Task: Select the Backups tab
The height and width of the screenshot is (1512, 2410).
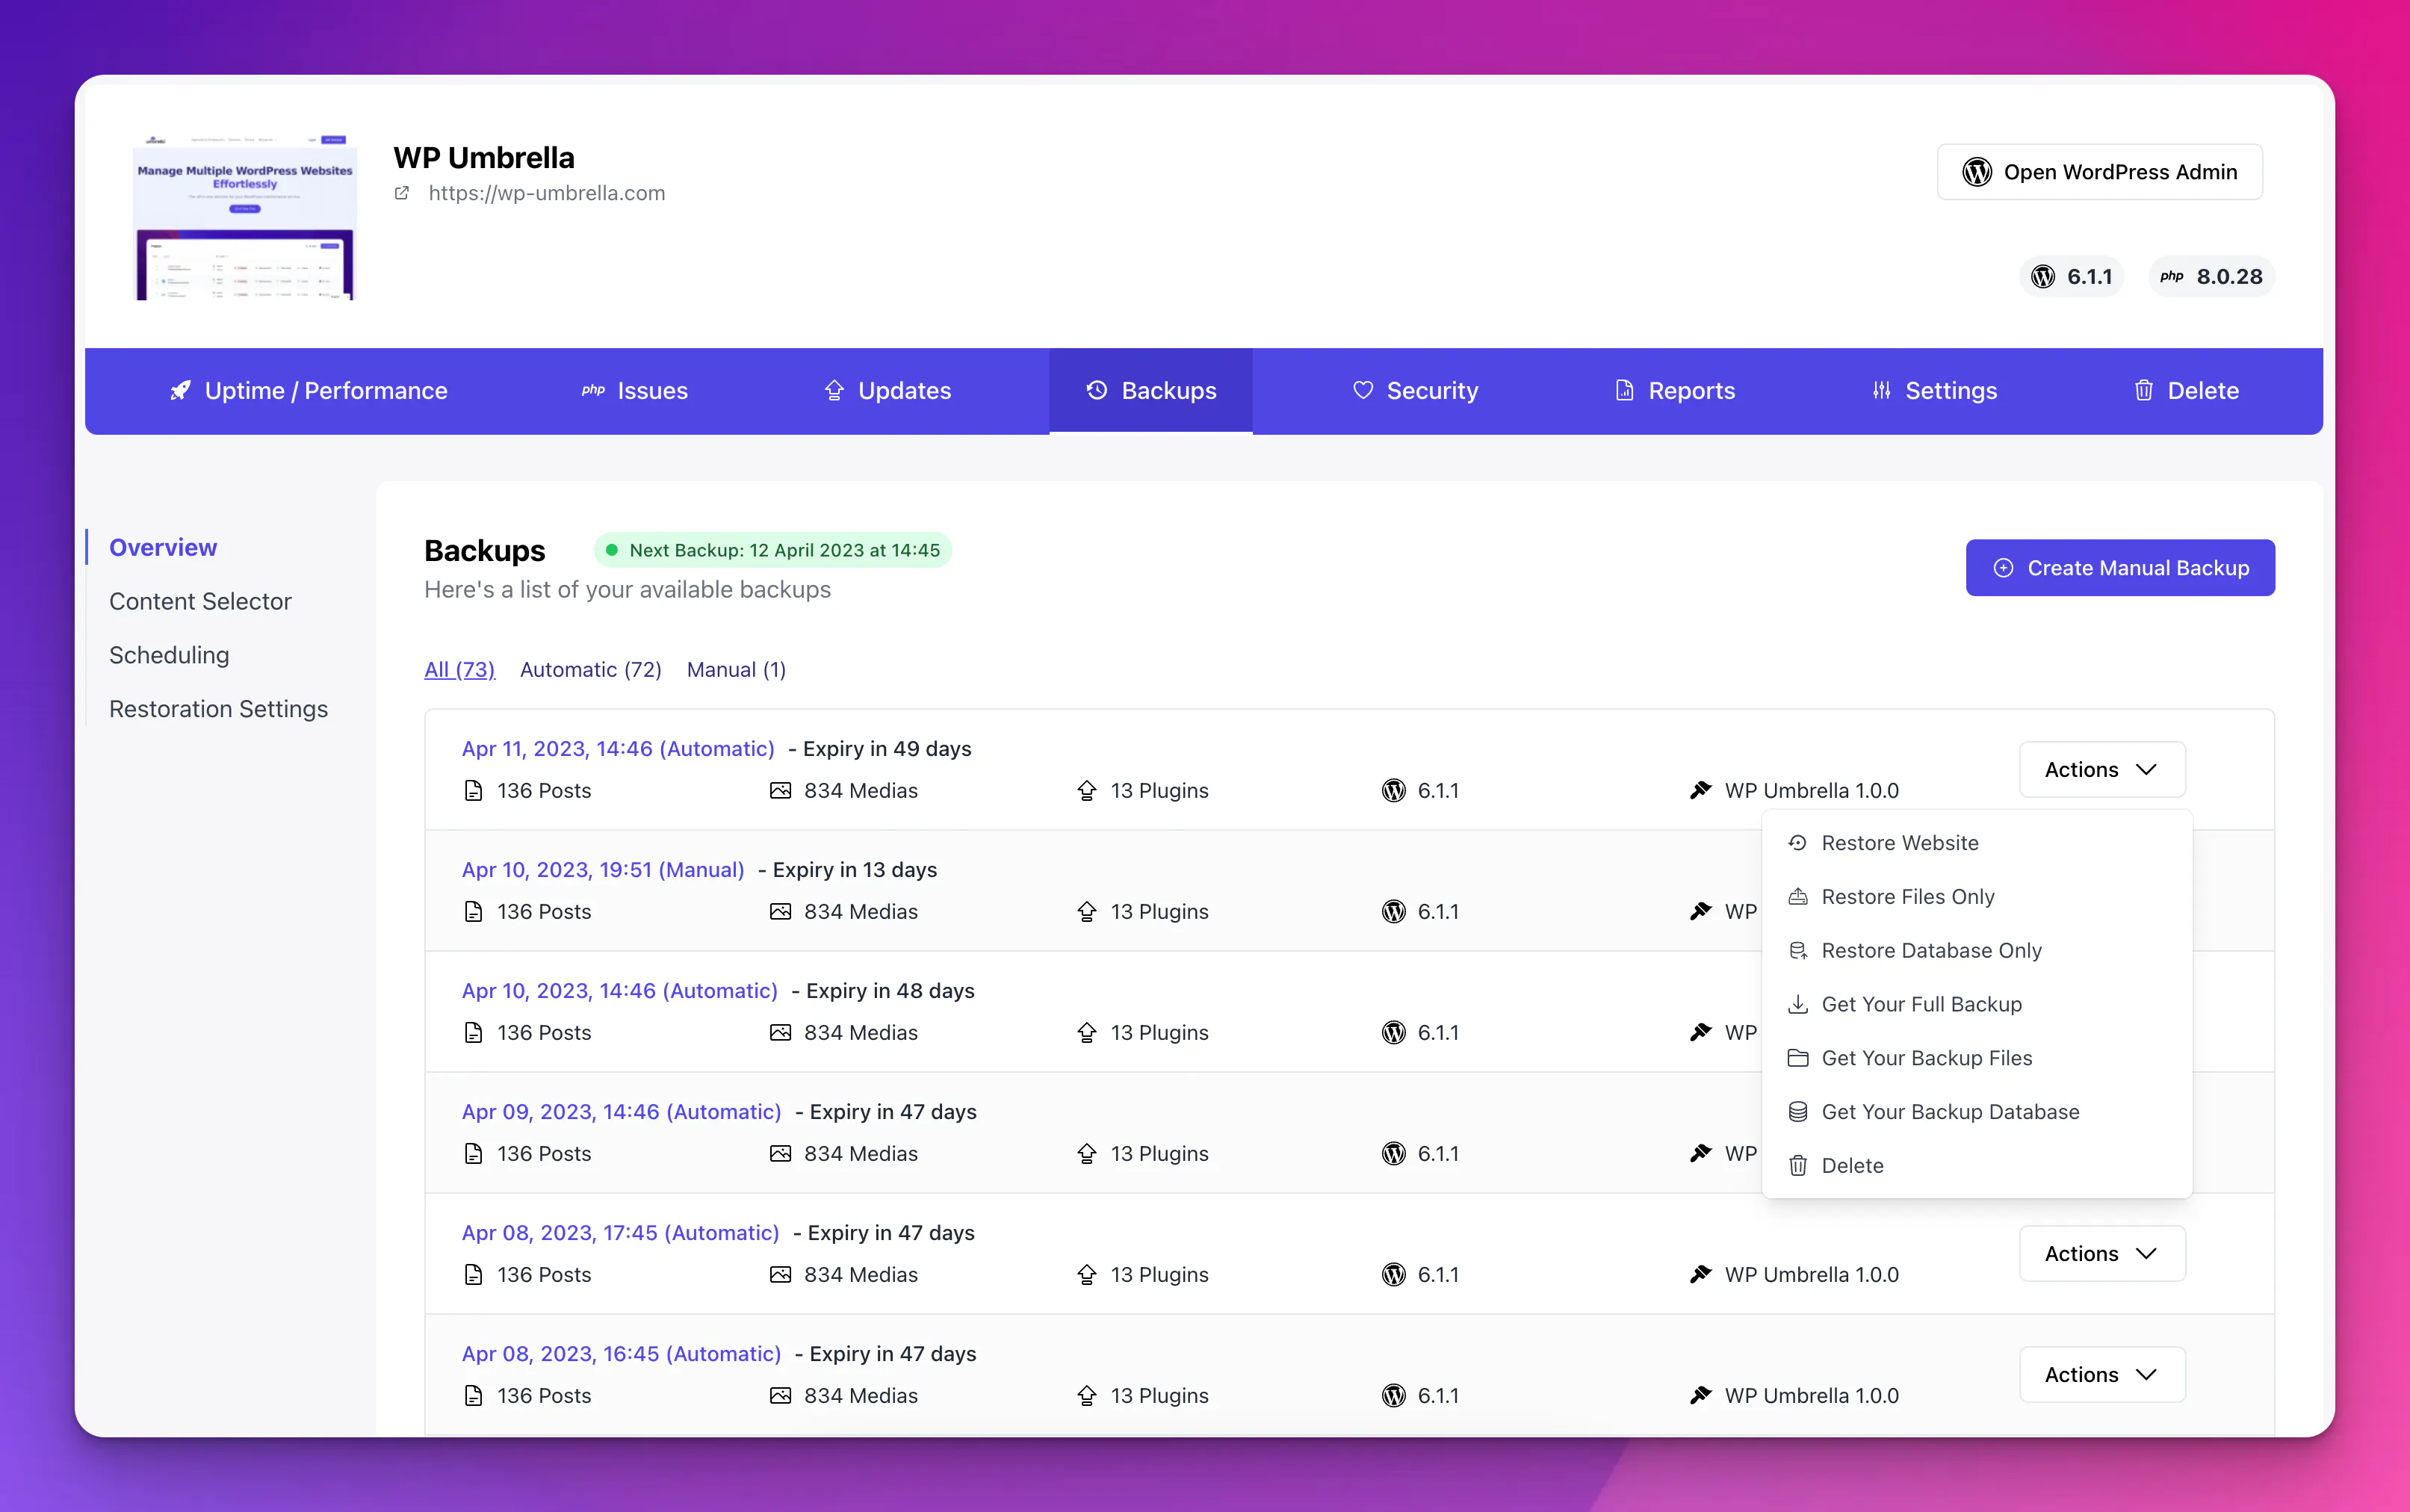Action: click(1151, 391)
